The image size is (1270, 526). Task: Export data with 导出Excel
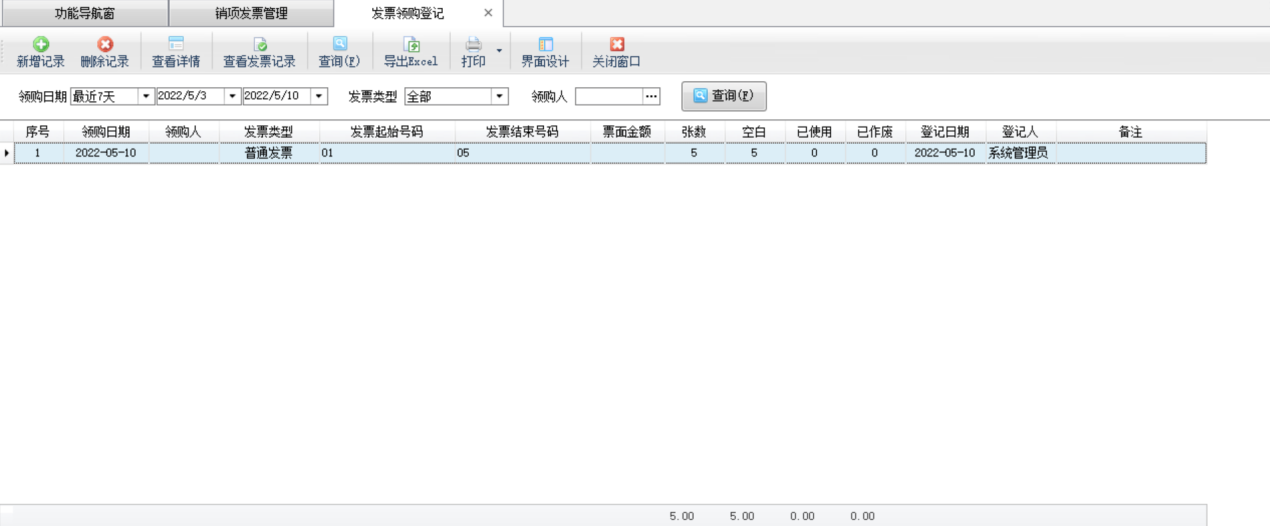pos(411,45)
